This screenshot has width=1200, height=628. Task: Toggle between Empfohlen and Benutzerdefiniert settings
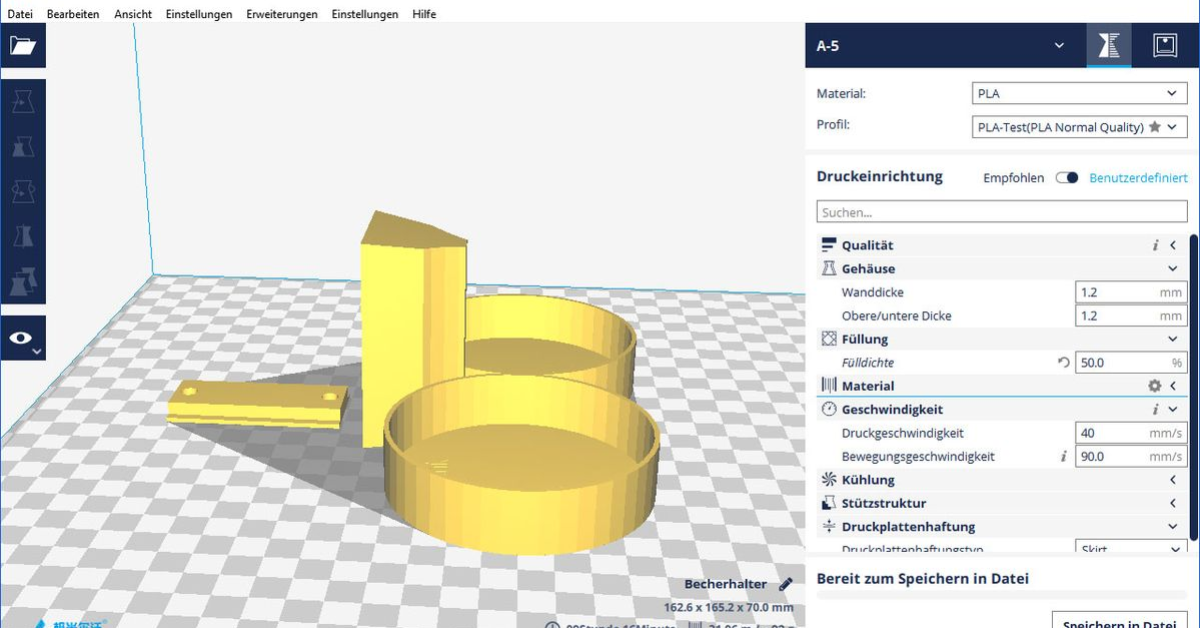point(1066,177)
